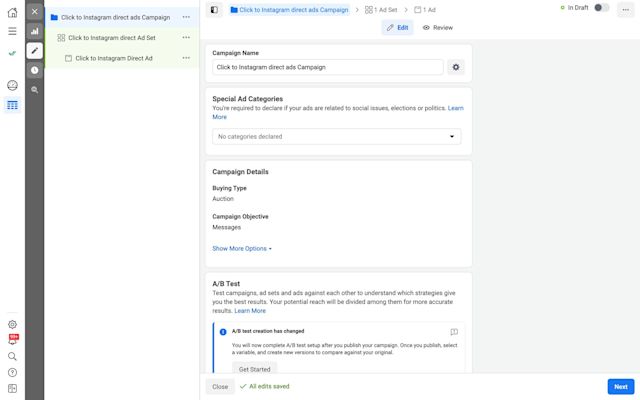
Task: Select the pencil edit icon in dark strip
Action: pyautogui.click(x=35, y=51)
